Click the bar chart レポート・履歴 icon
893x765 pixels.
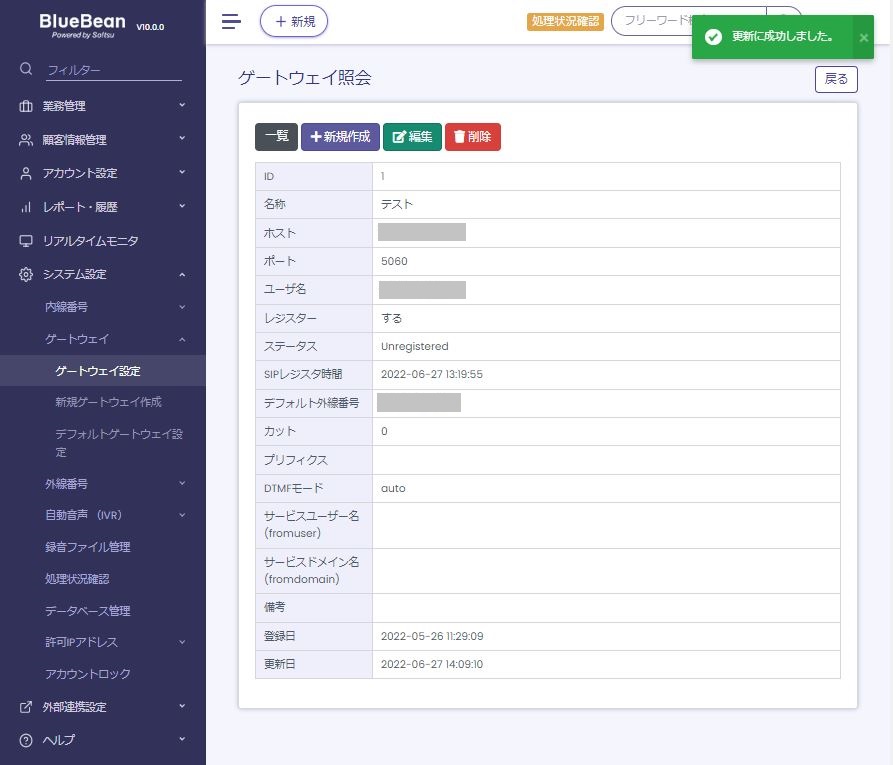26,207
